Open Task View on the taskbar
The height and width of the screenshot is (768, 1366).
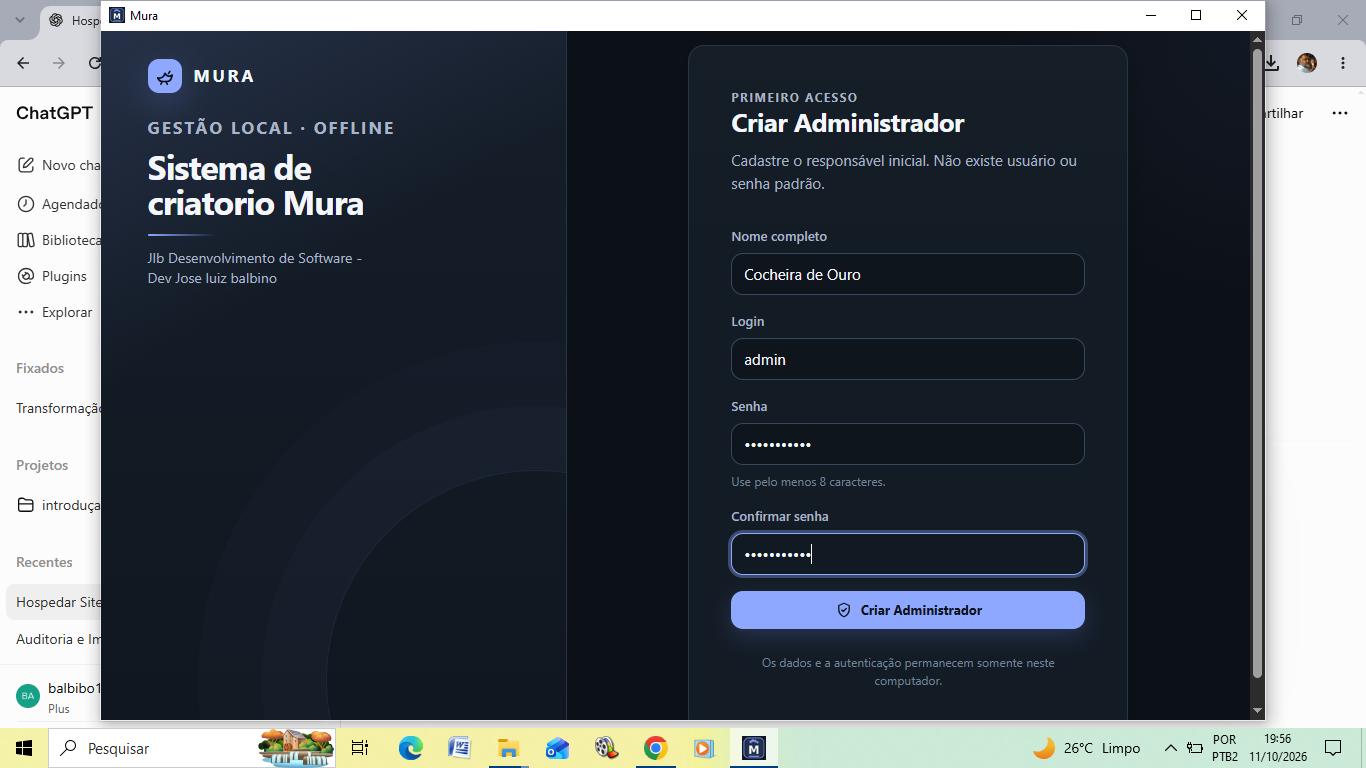[x=360, y=748]
